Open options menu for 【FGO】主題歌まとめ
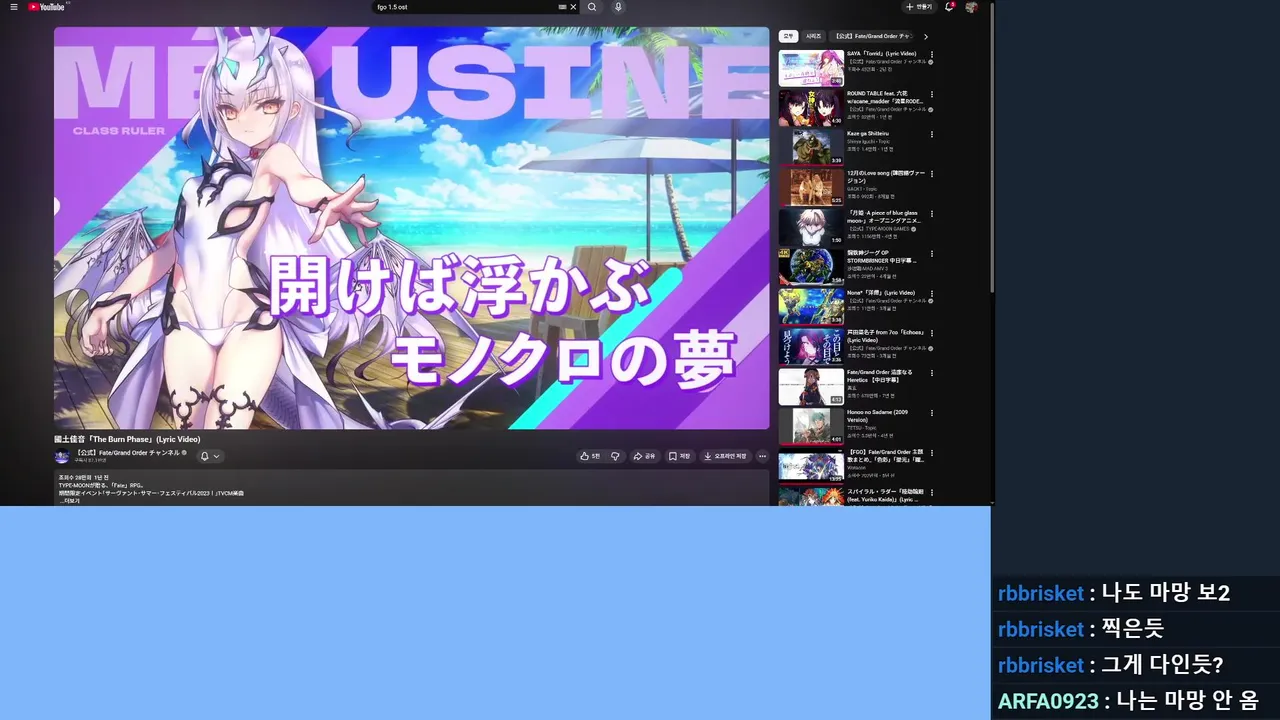This screenshot has width=1280, height=720. [x=931, y=453]
